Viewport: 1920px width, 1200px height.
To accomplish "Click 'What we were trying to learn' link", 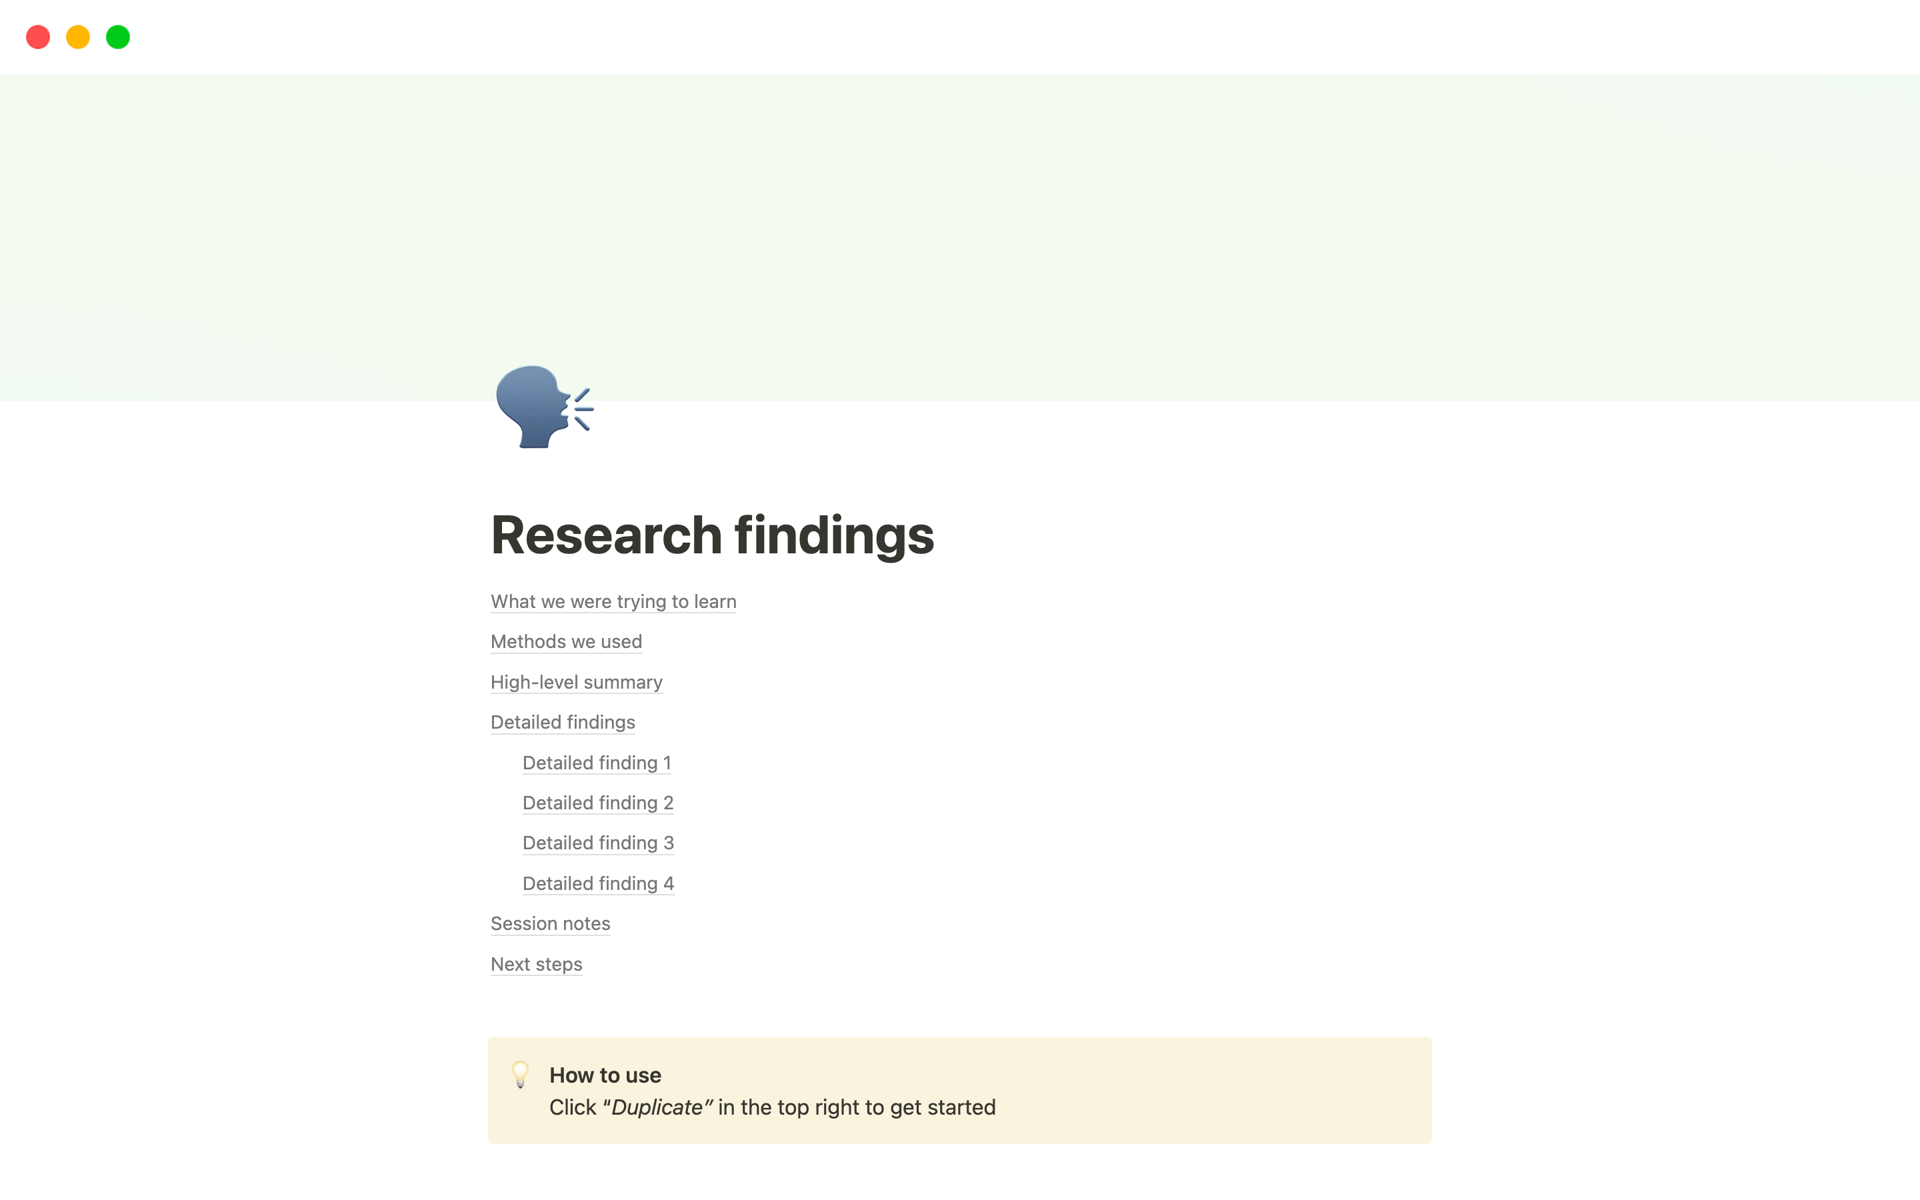I will [612, 601].
